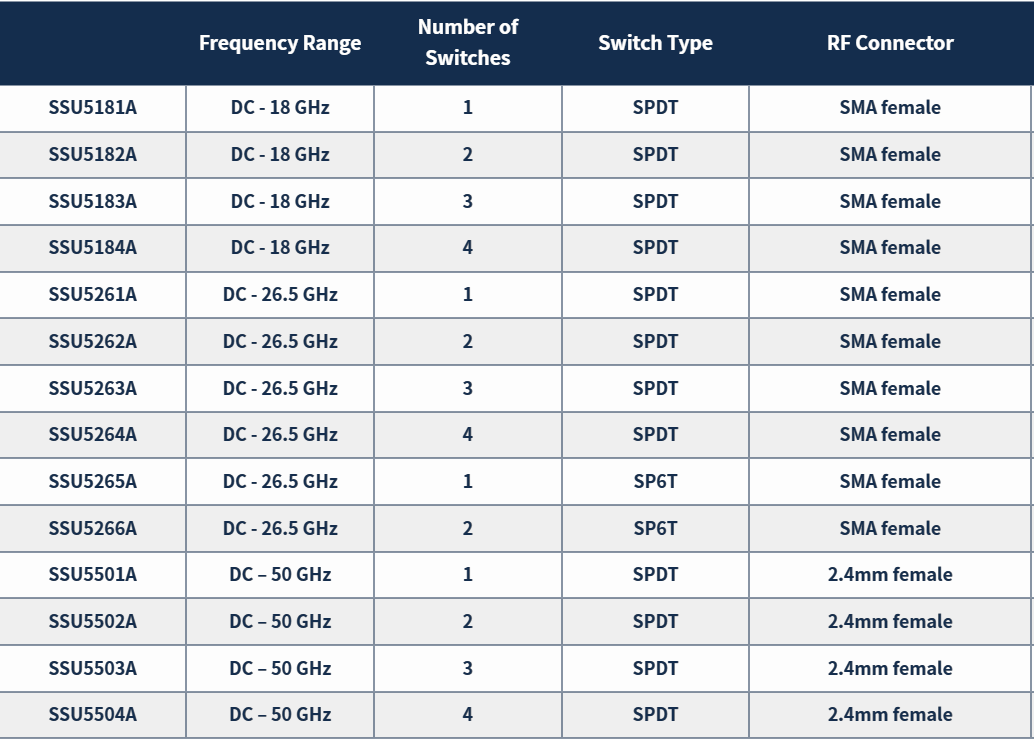The image size is (1034, 741).
Task: Click DC – 50 GHz for SSU5503A
Action: 280,668
